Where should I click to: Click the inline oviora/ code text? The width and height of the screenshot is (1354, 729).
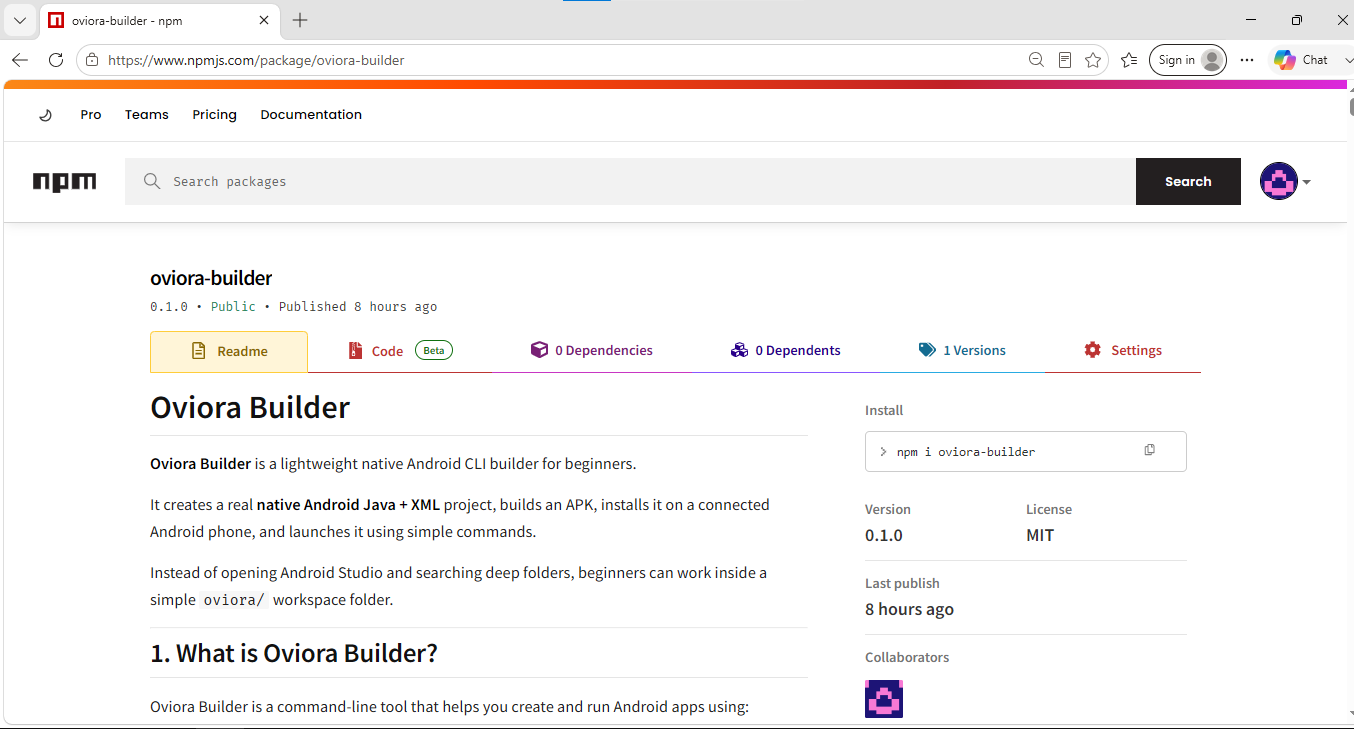235,600
